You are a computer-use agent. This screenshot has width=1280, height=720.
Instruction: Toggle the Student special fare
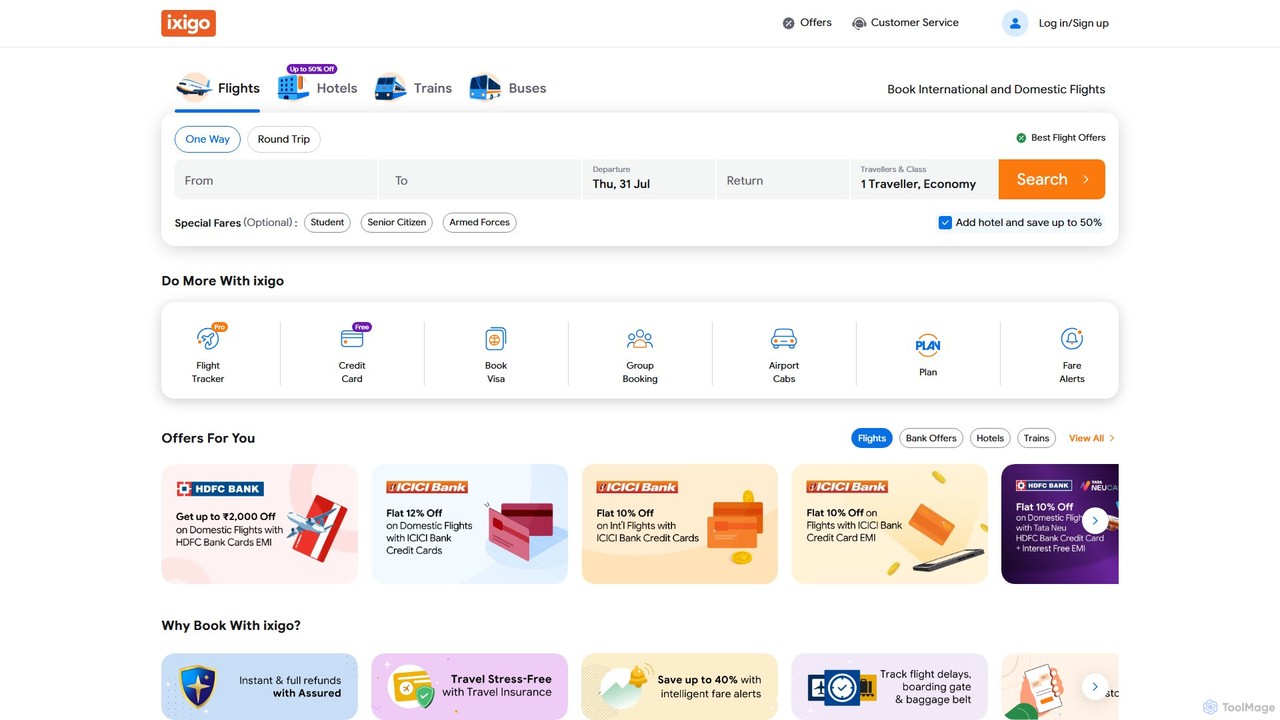pos(327,223)
